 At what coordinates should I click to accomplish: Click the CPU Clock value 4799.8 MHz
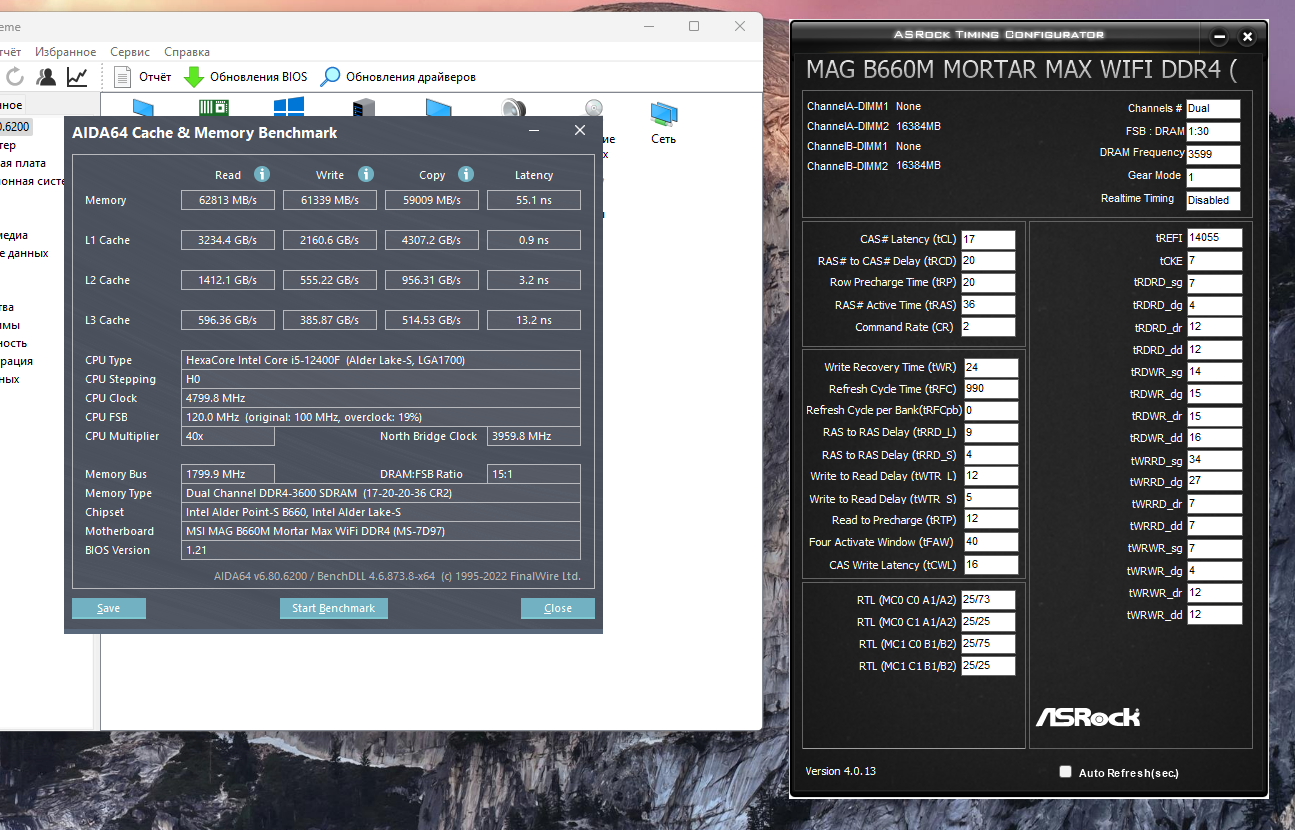point(381,398)
